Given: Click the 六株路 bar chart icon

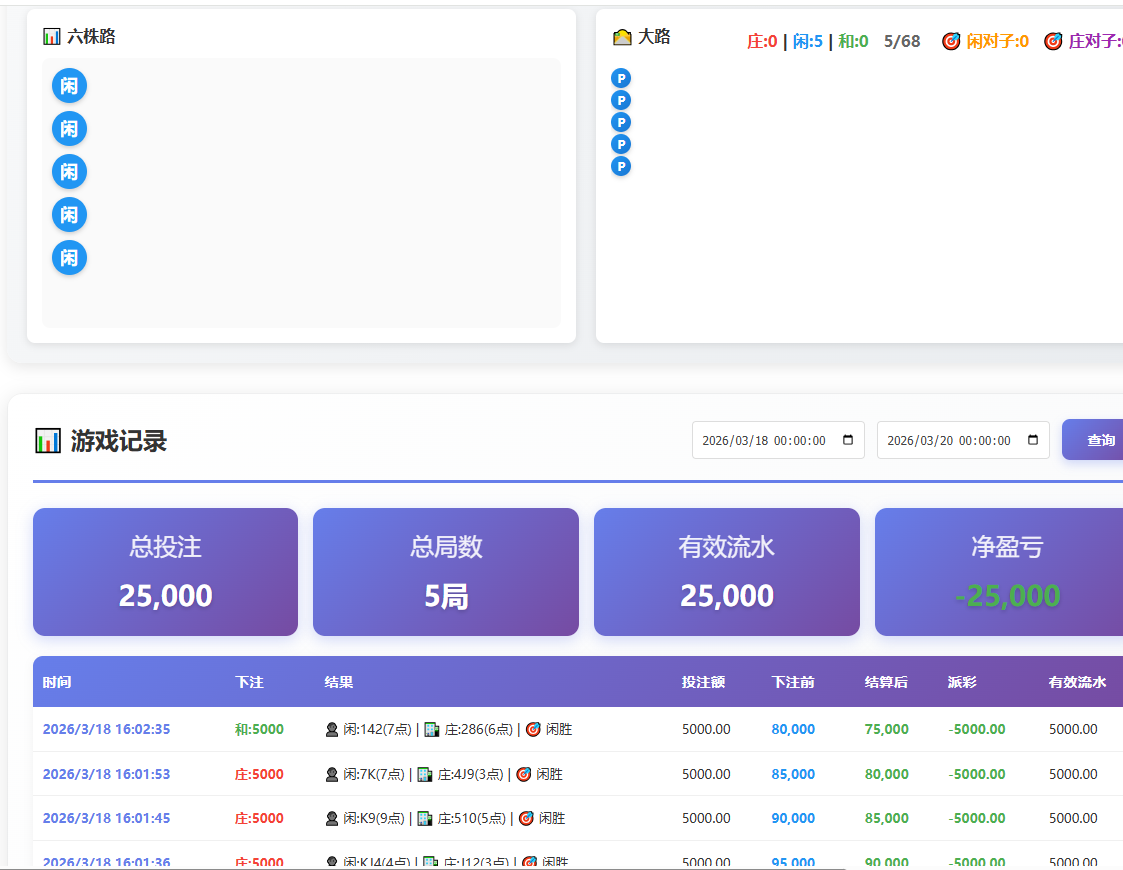Looking at the screenshot, I should click(52, 37).
